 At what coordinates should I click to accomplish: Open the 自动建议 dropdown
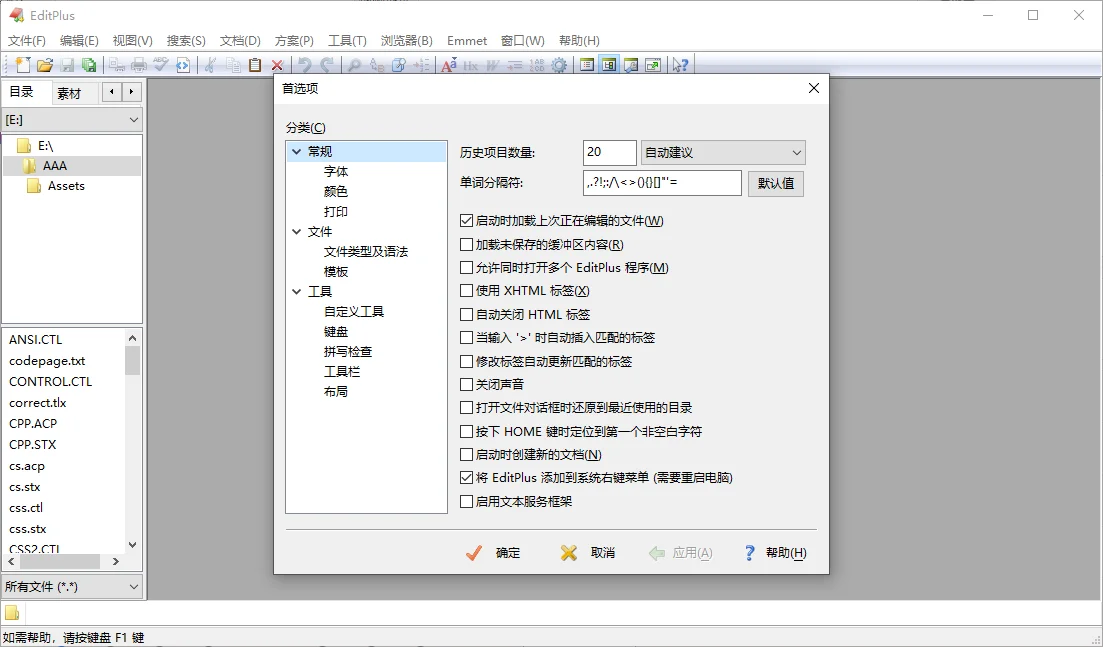tap(723, 153)
